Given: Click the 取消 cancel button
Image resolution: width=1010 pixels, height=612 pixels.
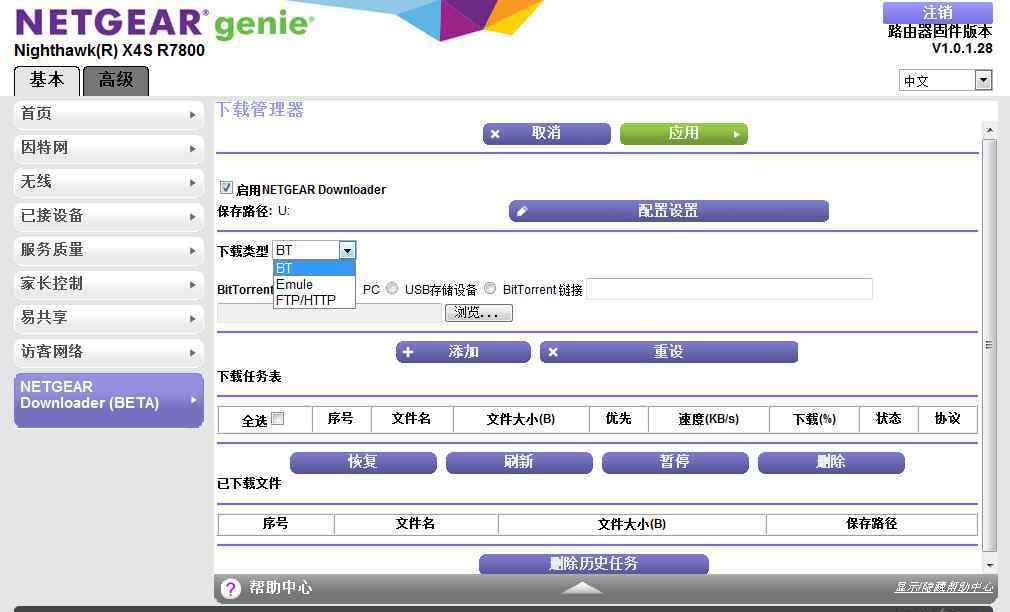Looking at the screenshot, I should [546, 133].
